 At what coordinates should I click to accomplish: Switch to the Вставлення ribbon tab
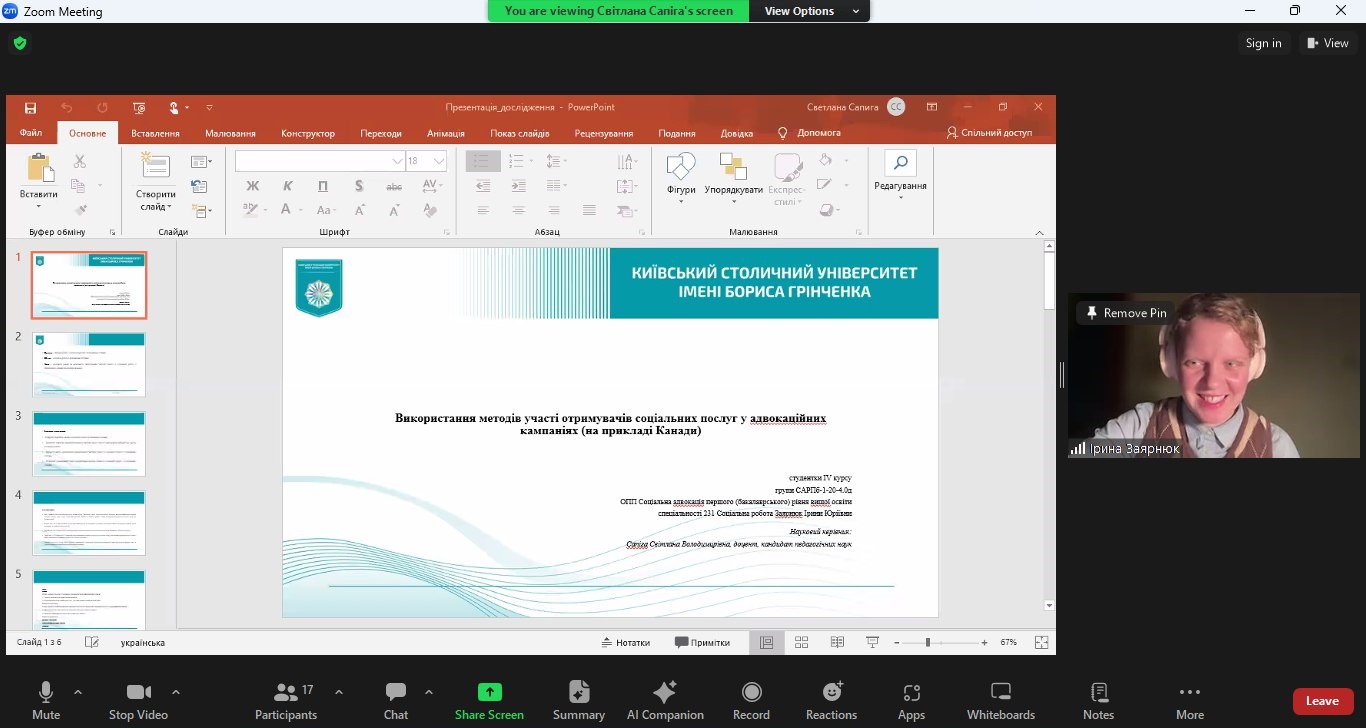click(155, 133)
